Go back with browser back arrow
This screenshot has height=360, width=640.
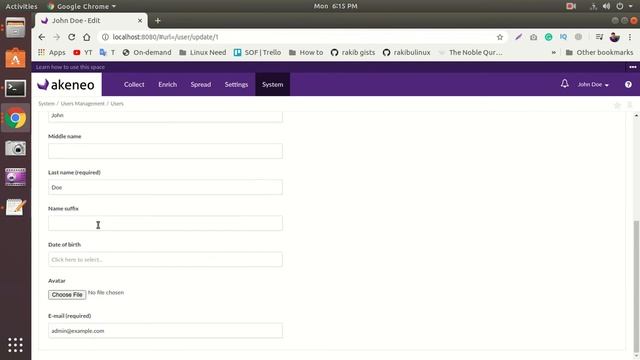pos(42,37)
